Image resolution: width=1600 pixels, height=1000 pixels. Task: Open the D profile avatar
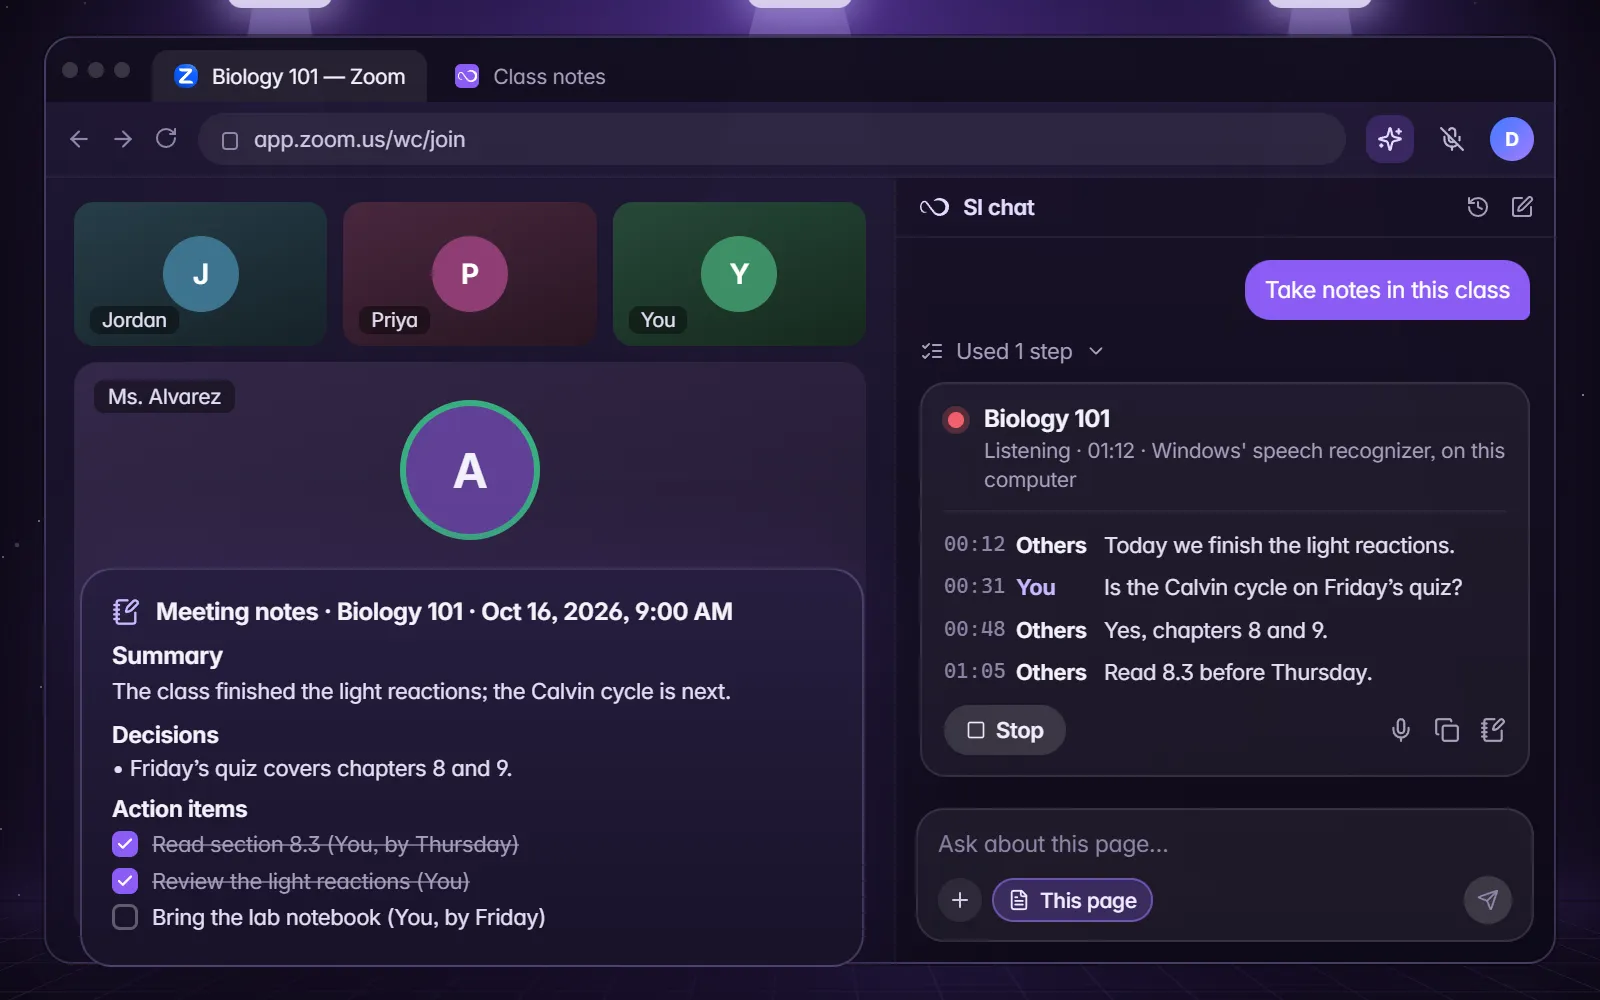(1512, 139)
